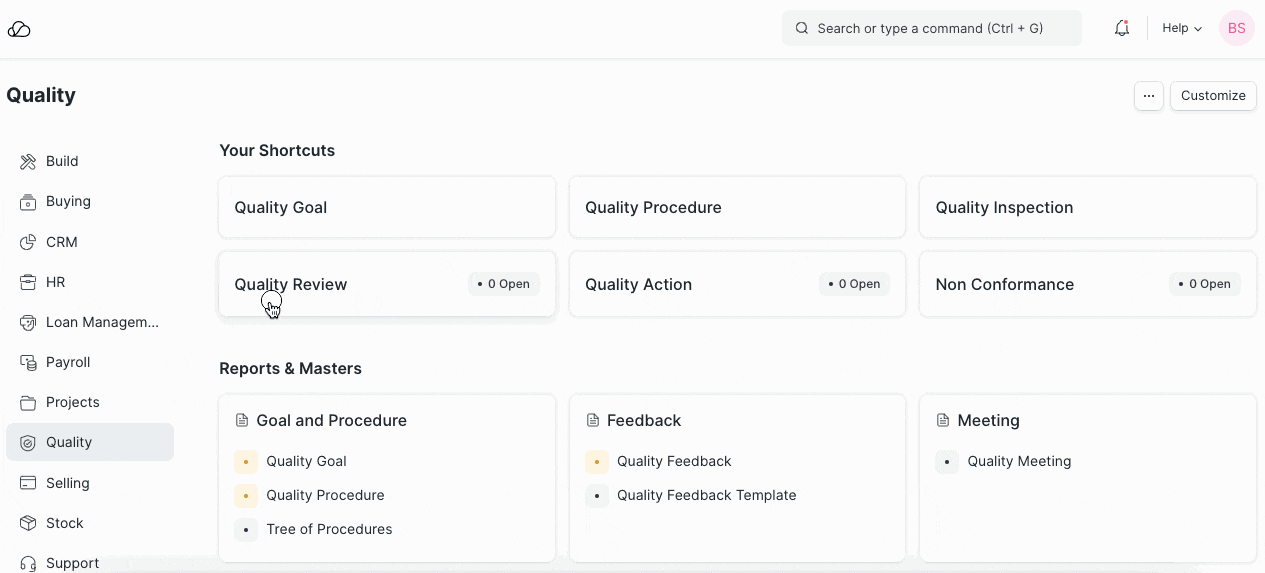Click the CRM pie chart icon

(x=28, y=242)
